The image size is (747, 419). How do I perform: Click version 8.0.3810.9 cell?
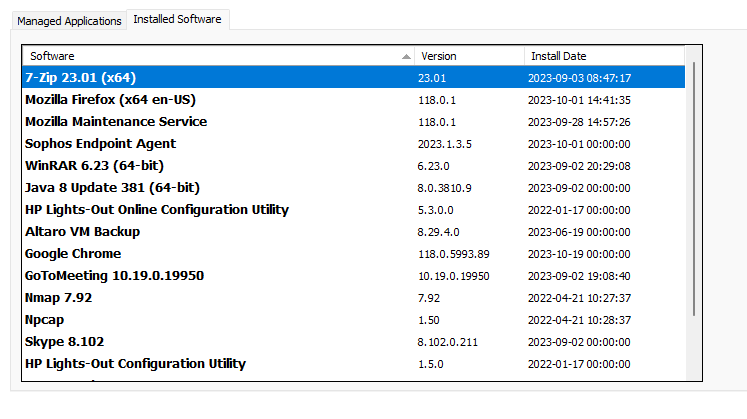(x=444, y=188)
